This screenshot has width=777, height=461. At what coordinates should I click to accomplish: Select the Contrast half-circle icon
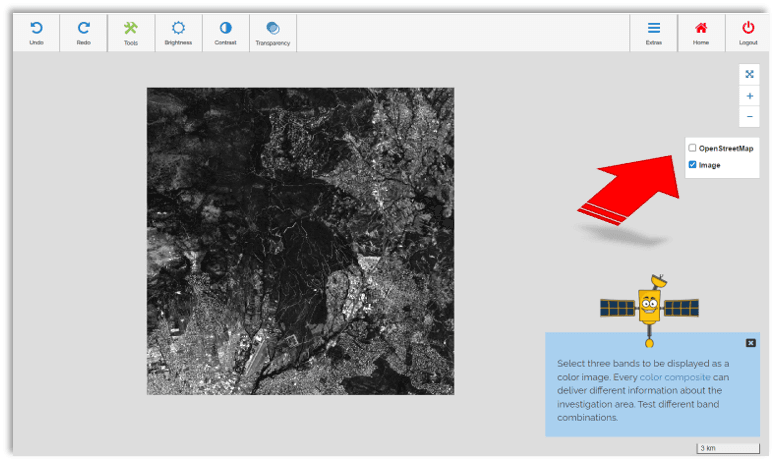point(225,29)
